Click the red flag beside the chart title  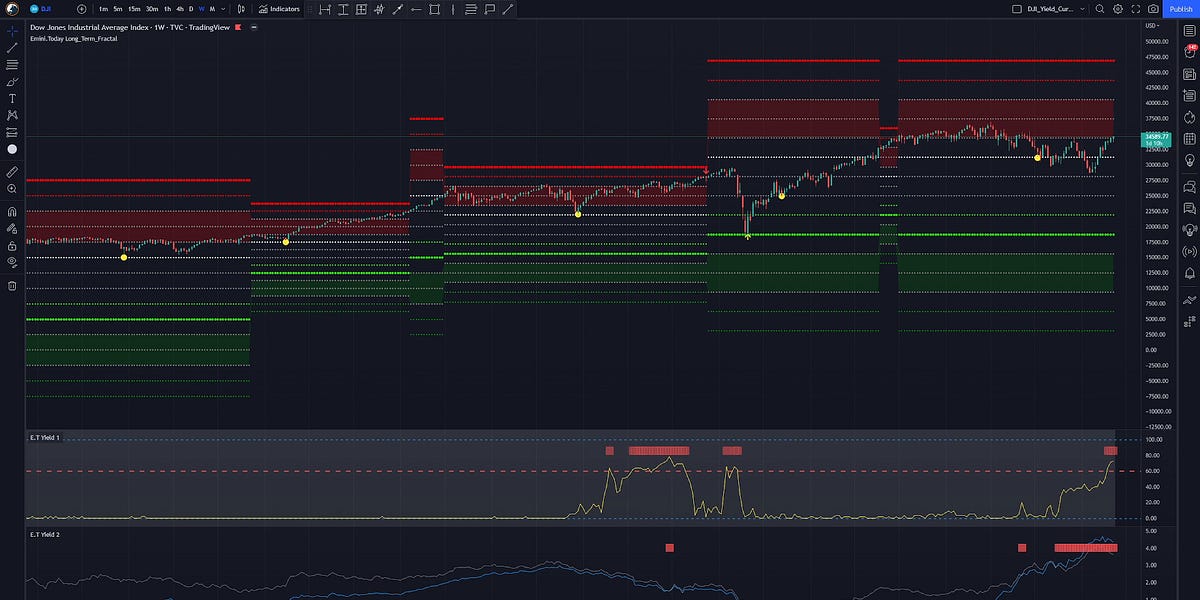(x=237, y=28)
